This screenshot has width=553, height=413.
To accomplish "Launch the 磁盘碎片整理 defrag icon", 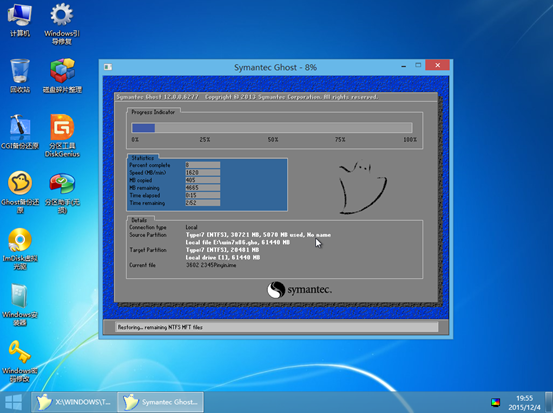I will (x=62, y=76).
